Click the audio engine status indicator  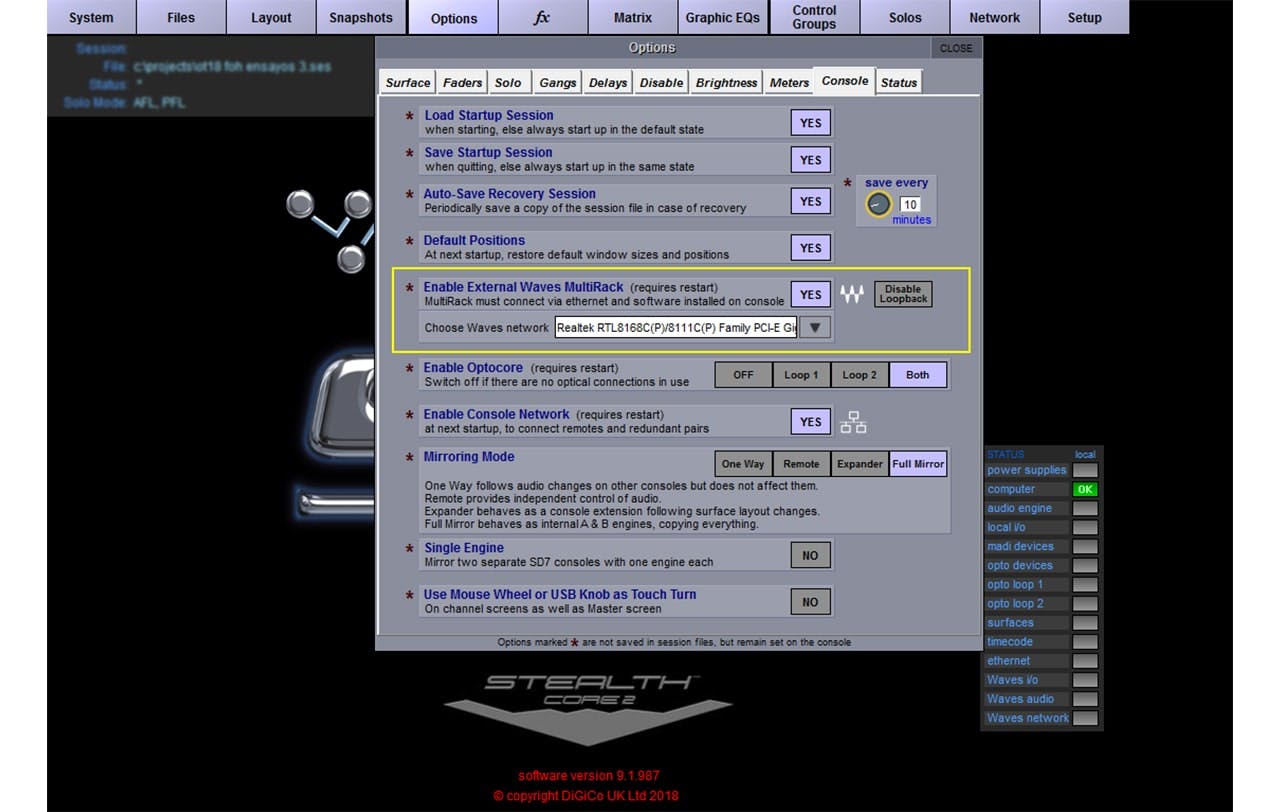coord(1085,509)
